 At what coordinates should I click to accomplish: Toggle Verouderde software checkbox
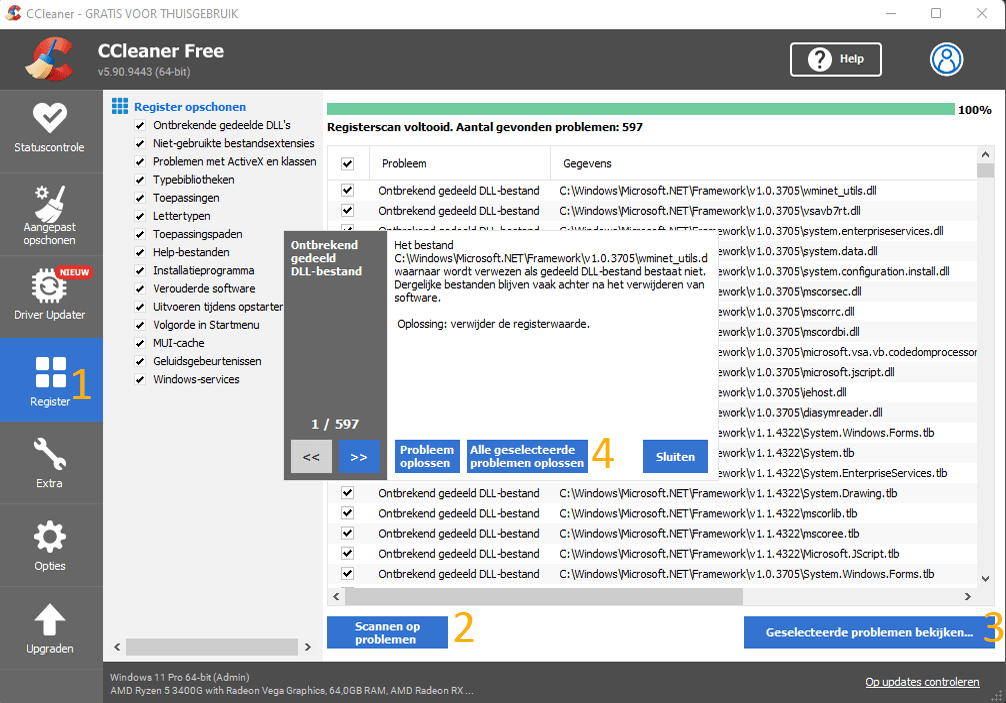(x=140, y=289)
